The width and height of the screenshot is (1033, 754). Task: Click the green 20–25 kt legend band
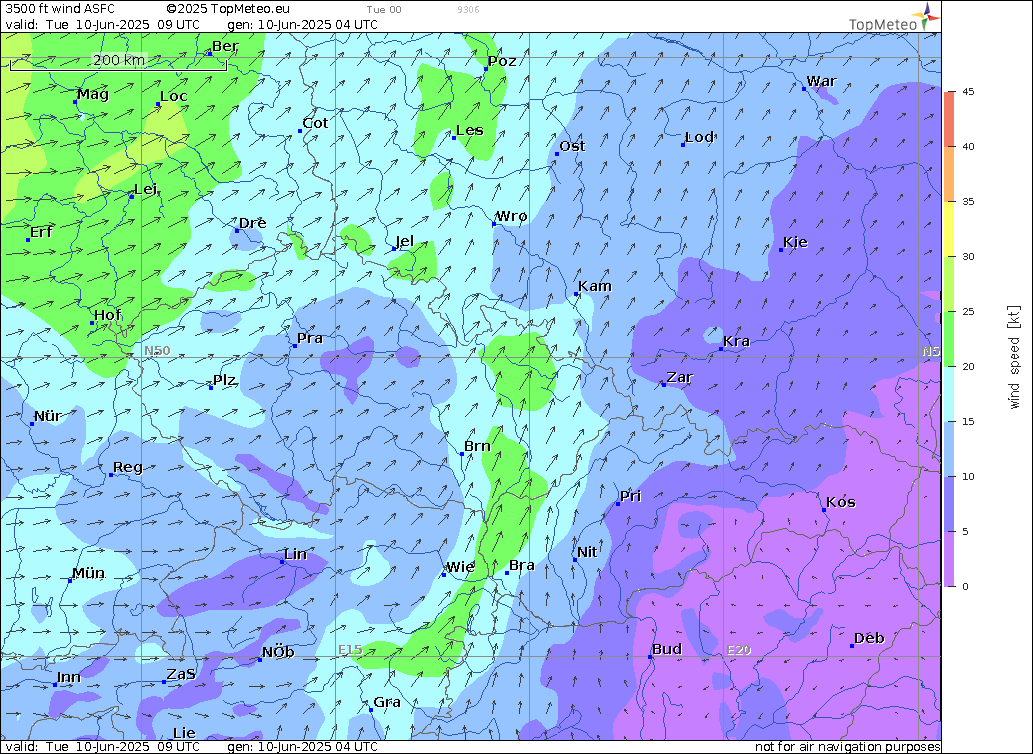click(x=949, y=338)
